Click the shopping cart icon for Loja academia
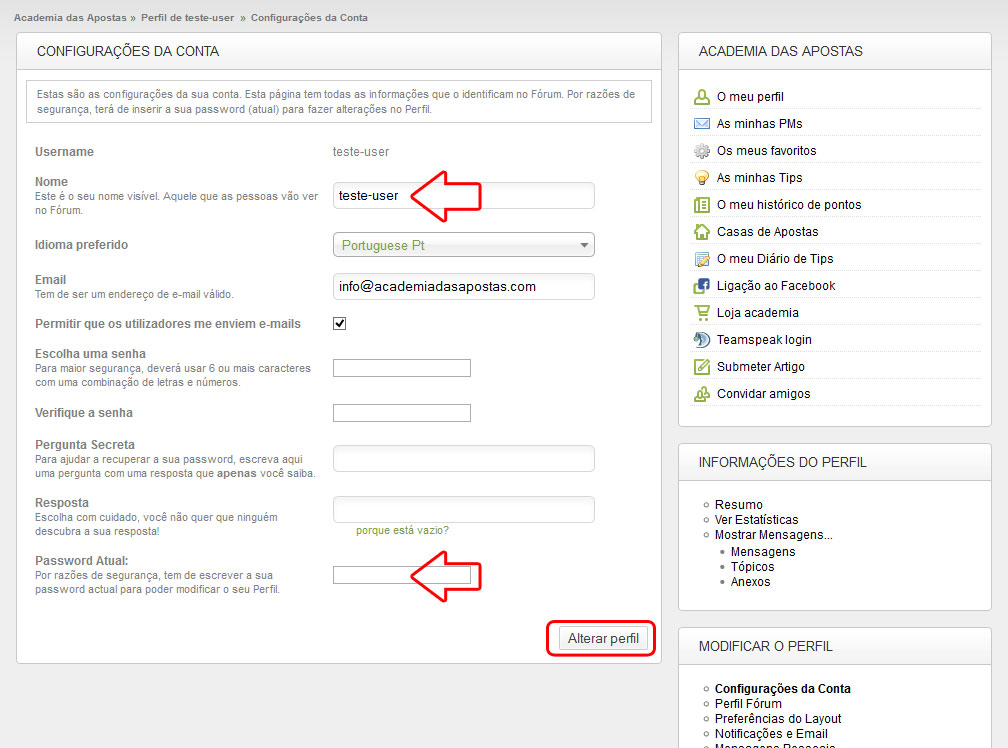Screen dimensions: 1008x748 click(x=701, y=313)
